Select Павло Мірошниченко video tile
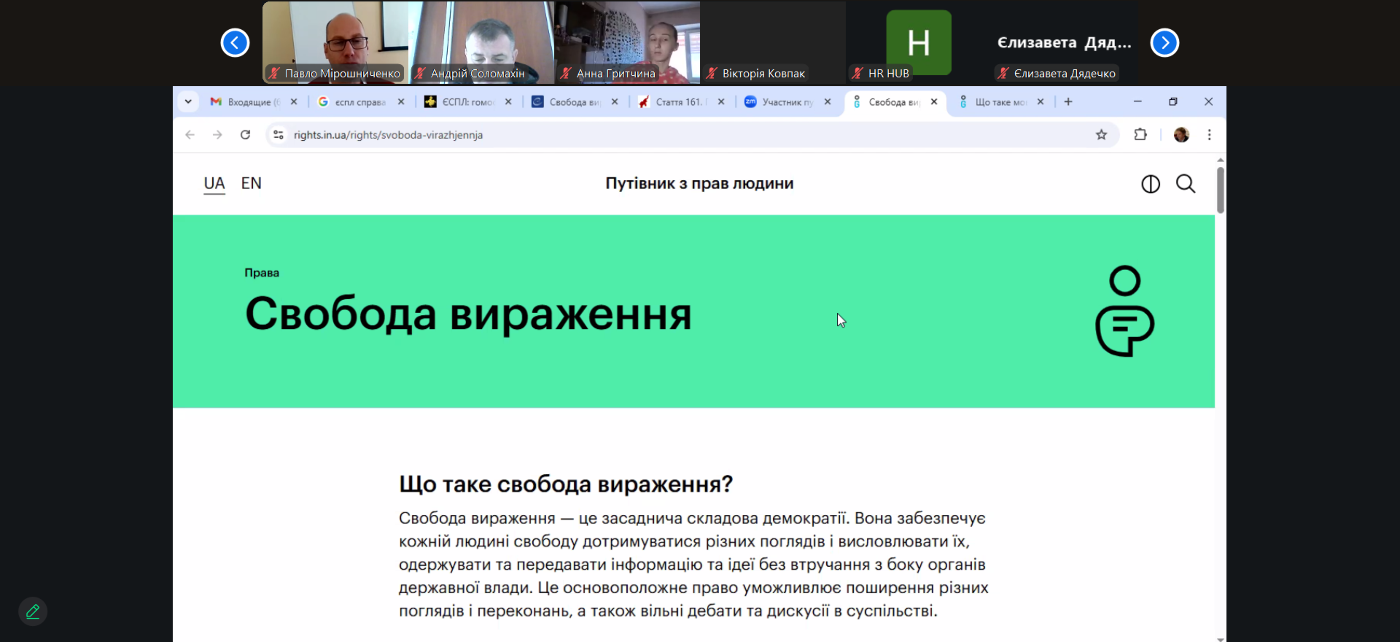The height and width of the screenshot is (642, 1400). [335, 42]
